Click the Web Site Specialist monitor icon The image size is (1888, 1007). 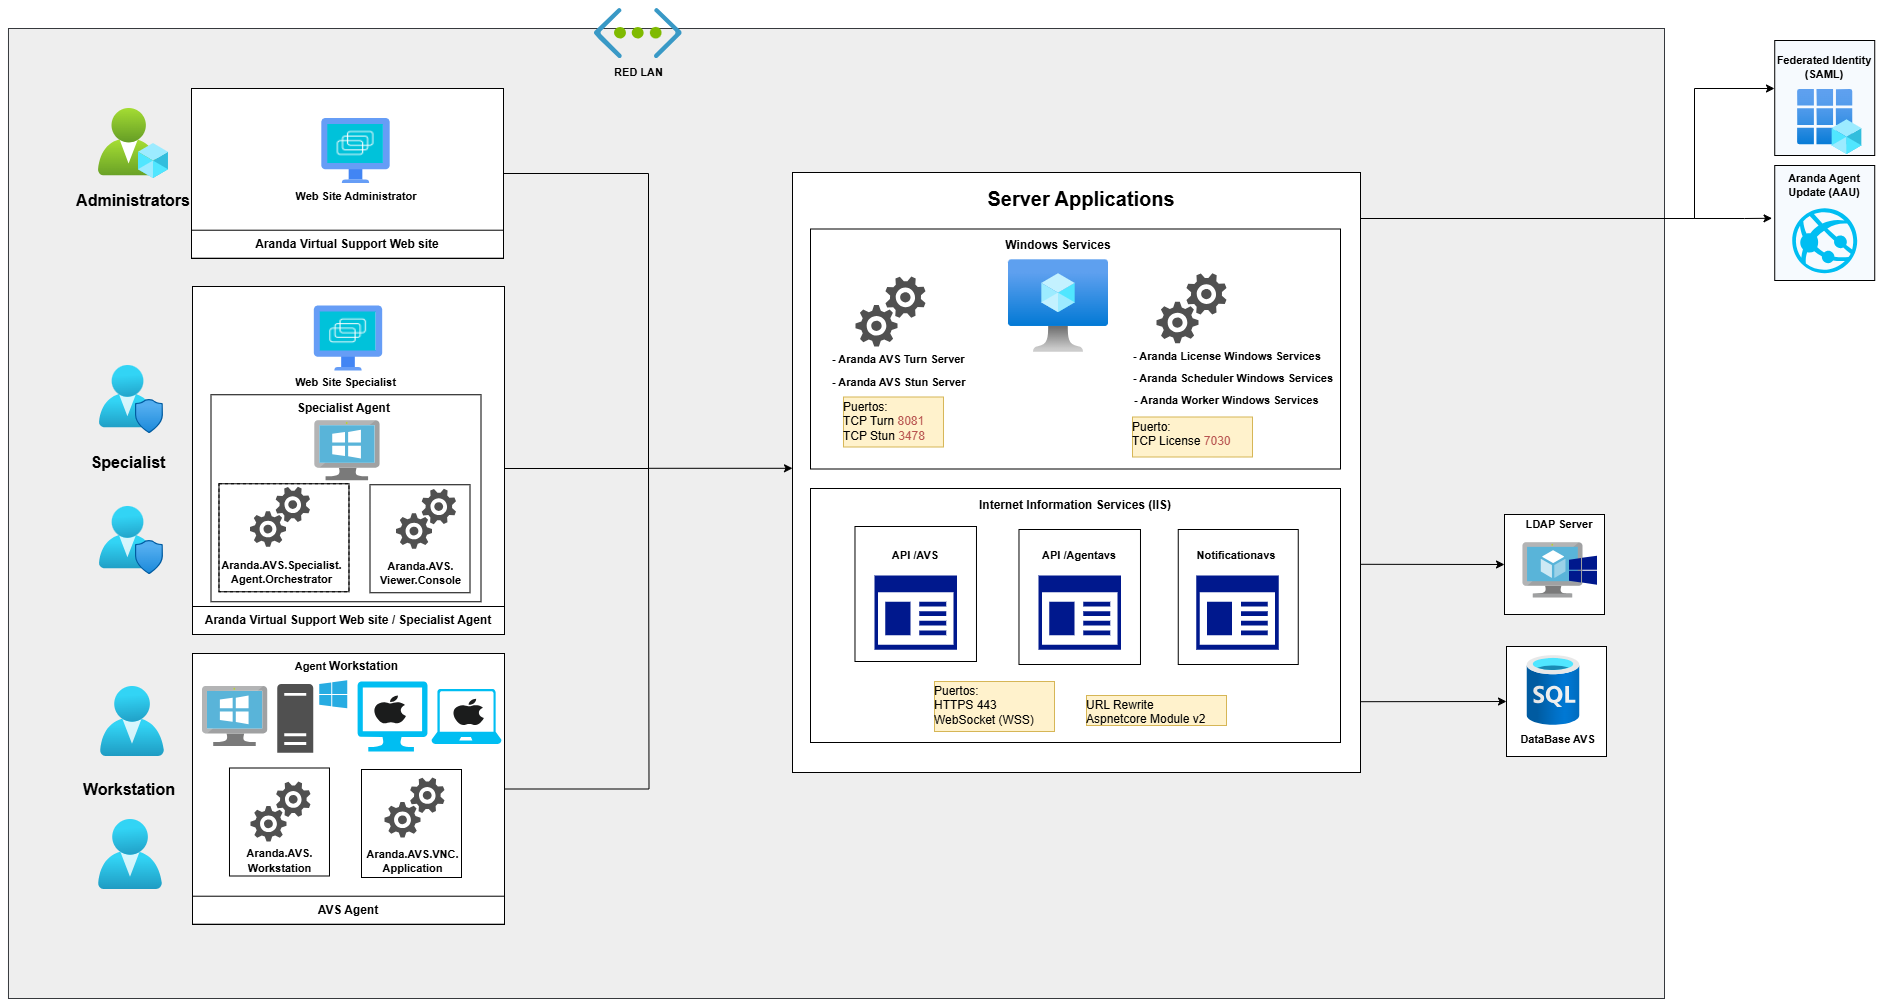click(348, 338)
